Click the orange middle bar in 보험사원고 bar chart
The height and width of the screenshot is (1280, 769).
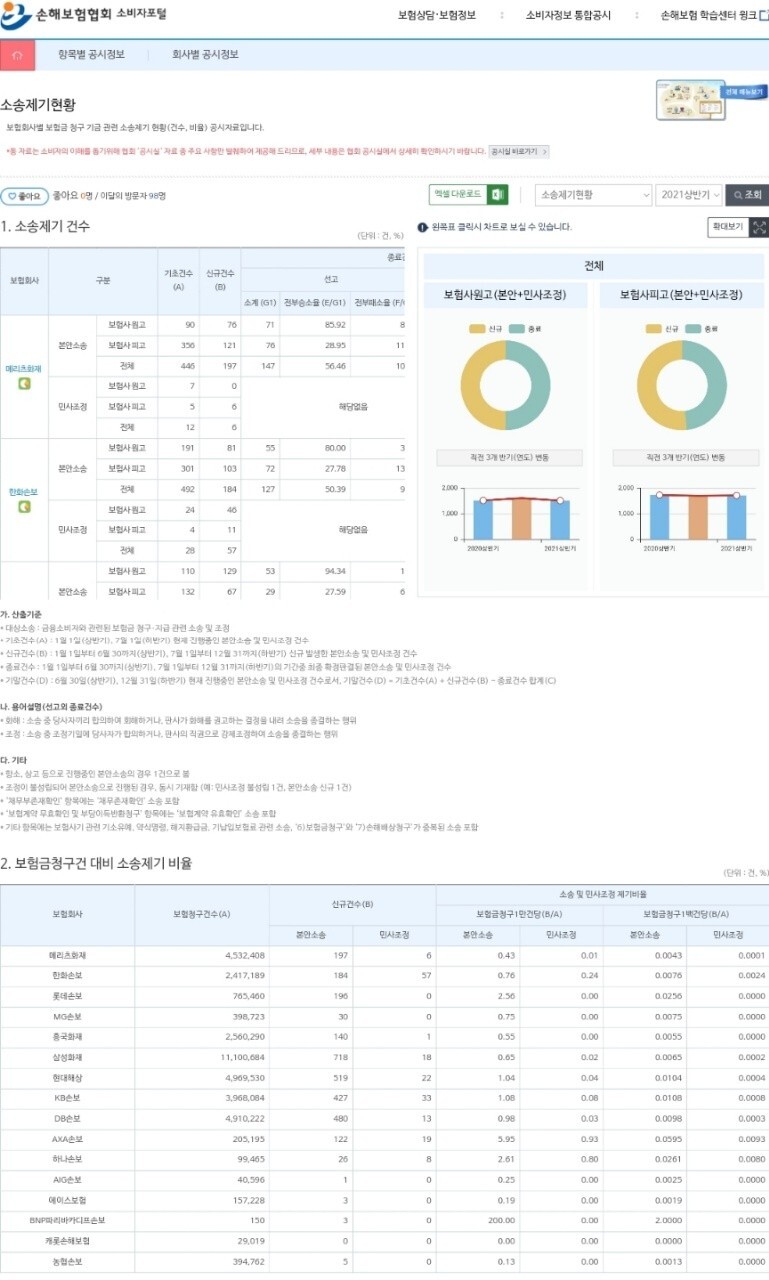coord(521,518)
